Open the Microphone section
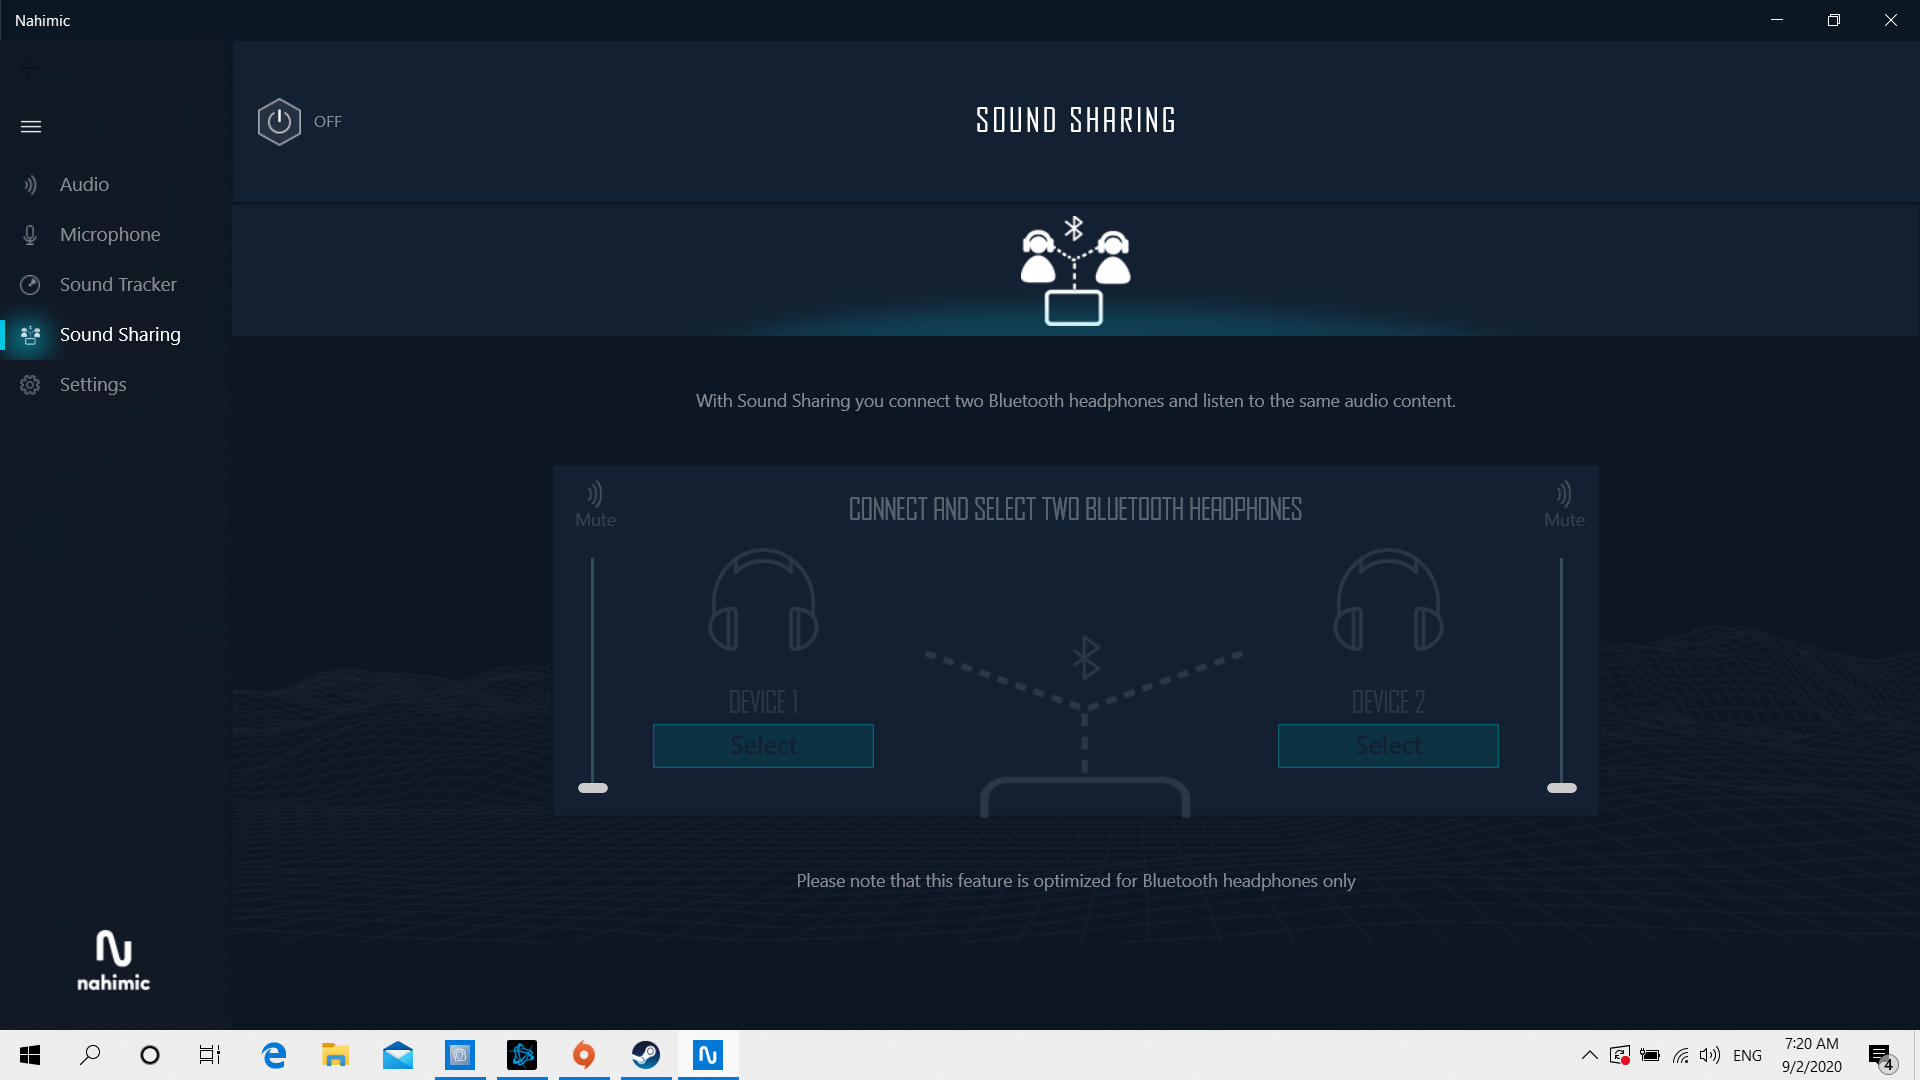1920x1080 pixels. click(x=110, y=234)
